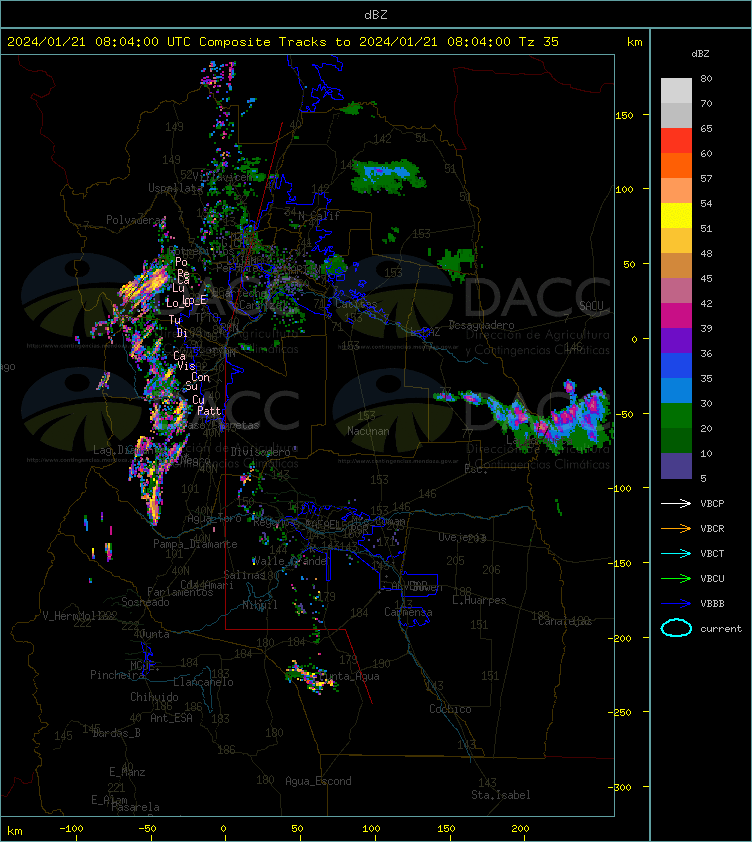Pick the royal blue swatch in dBZ scale

tap(676, 366)
